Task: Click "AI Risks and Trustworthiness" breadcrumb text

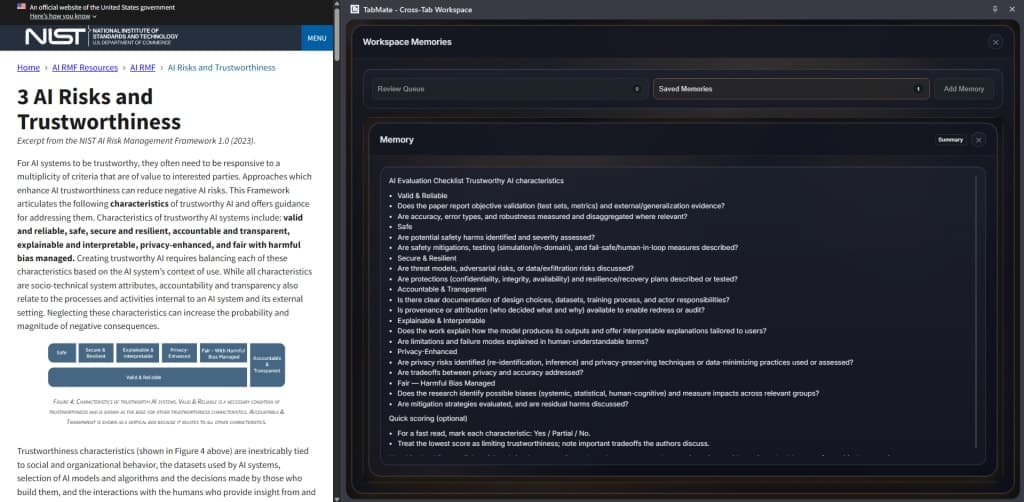Action: click(x=221, y=67)
